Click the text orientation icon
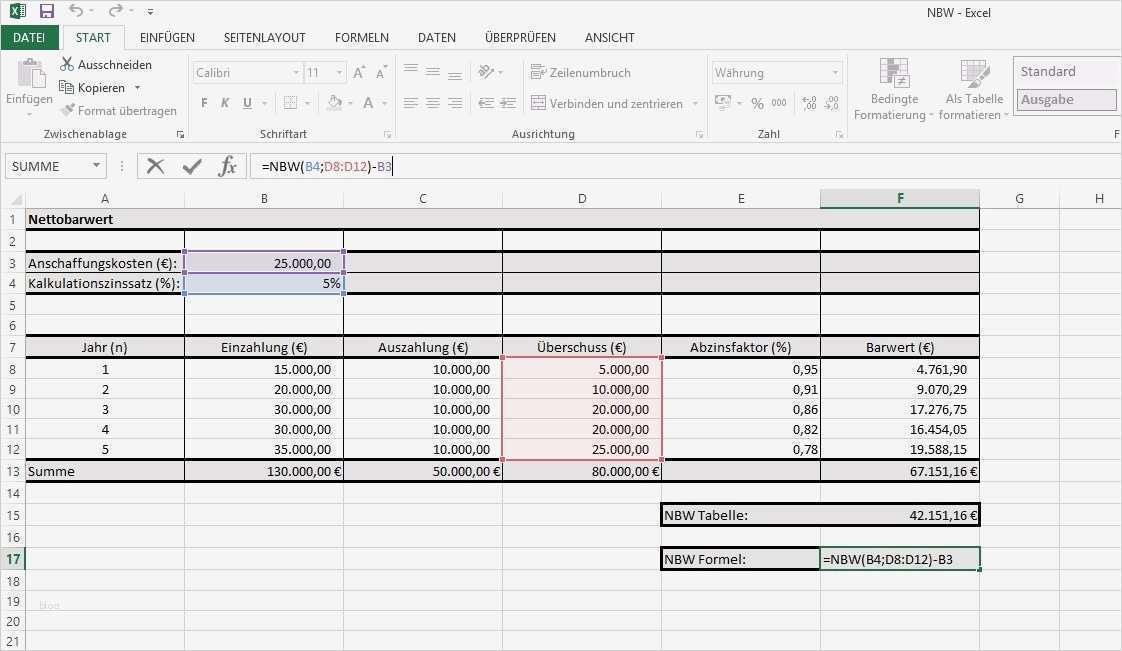 [487, 72]
